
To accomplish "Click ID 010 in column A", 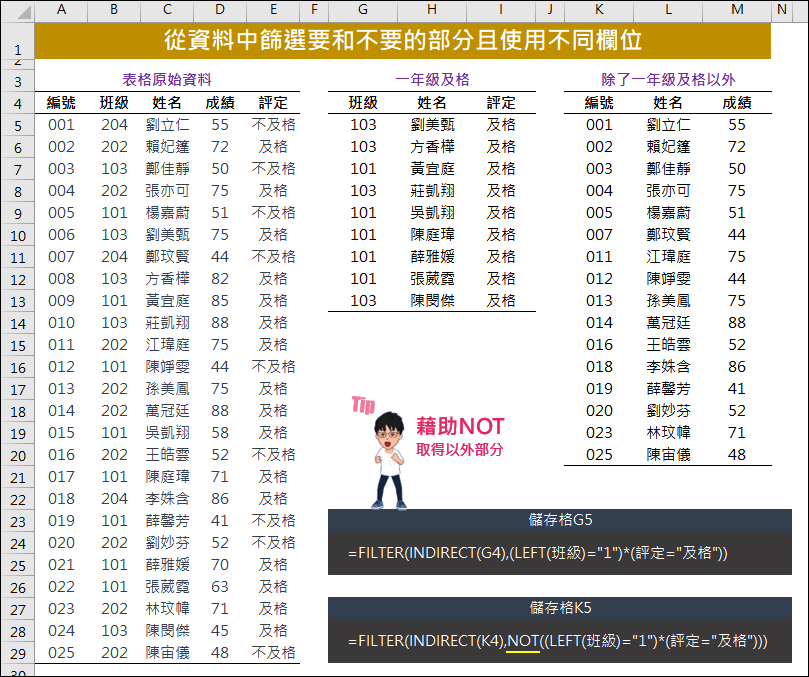I will [x=61, y=323].
